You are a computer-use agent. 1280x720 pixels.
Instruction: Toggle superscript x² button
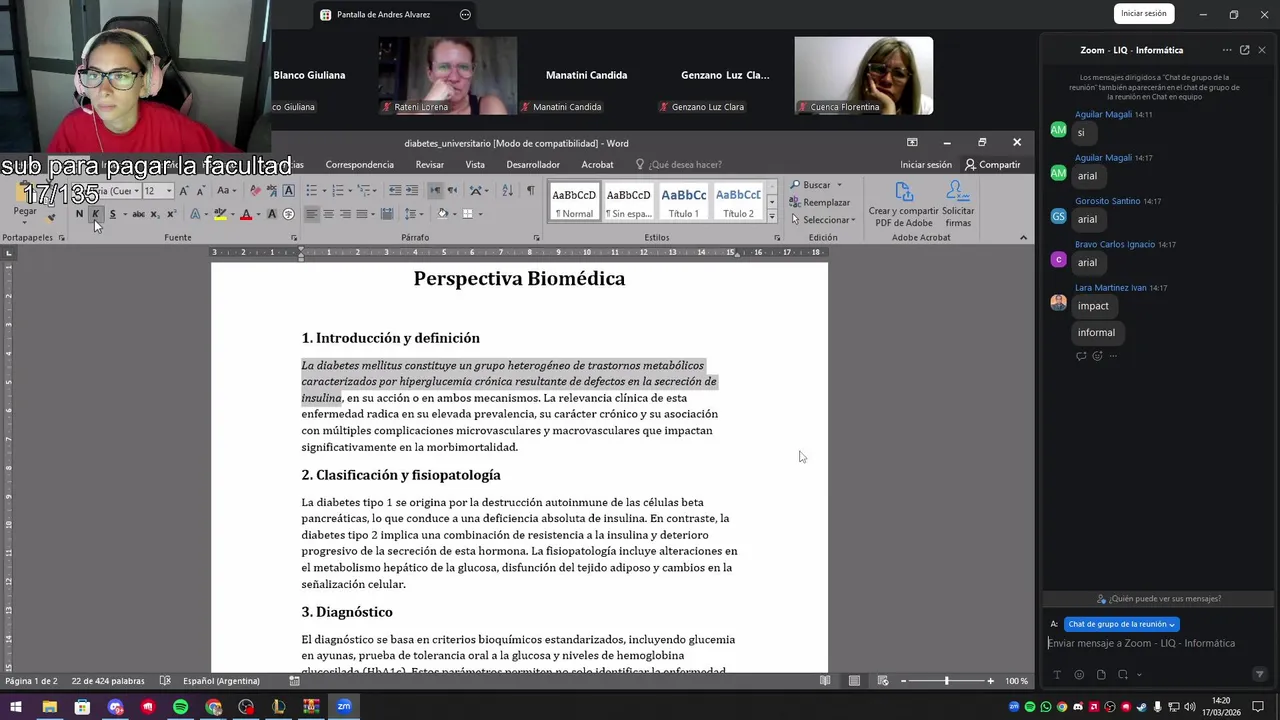[171, 214]
